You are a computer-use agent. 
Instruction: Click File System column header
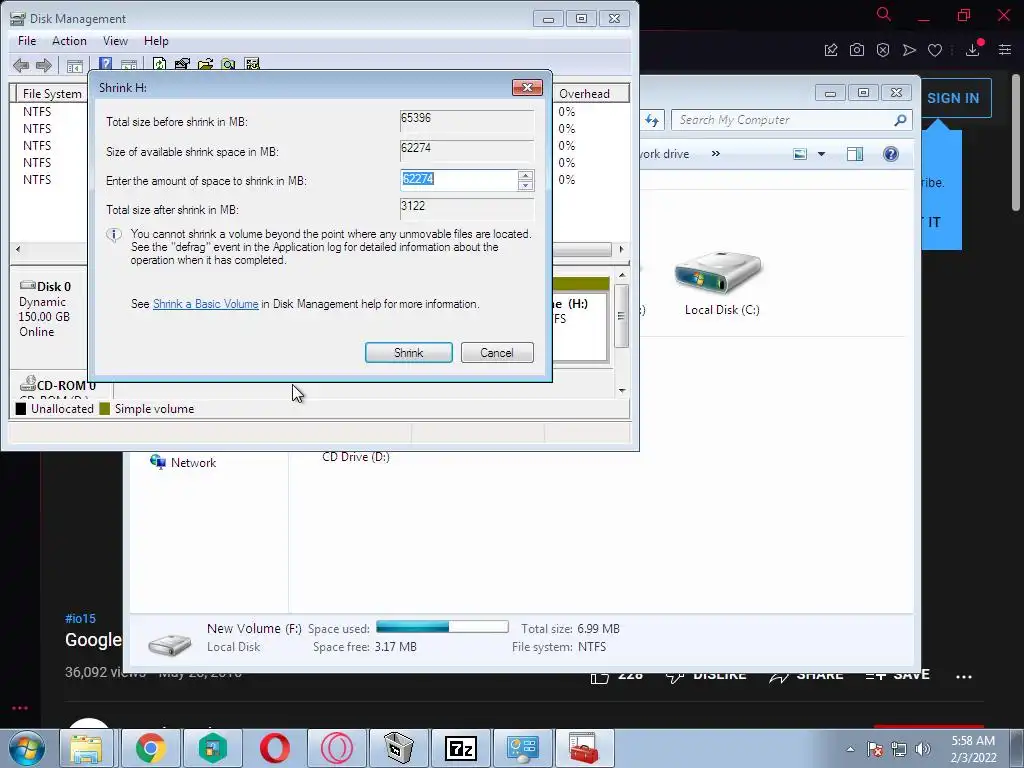52,93
